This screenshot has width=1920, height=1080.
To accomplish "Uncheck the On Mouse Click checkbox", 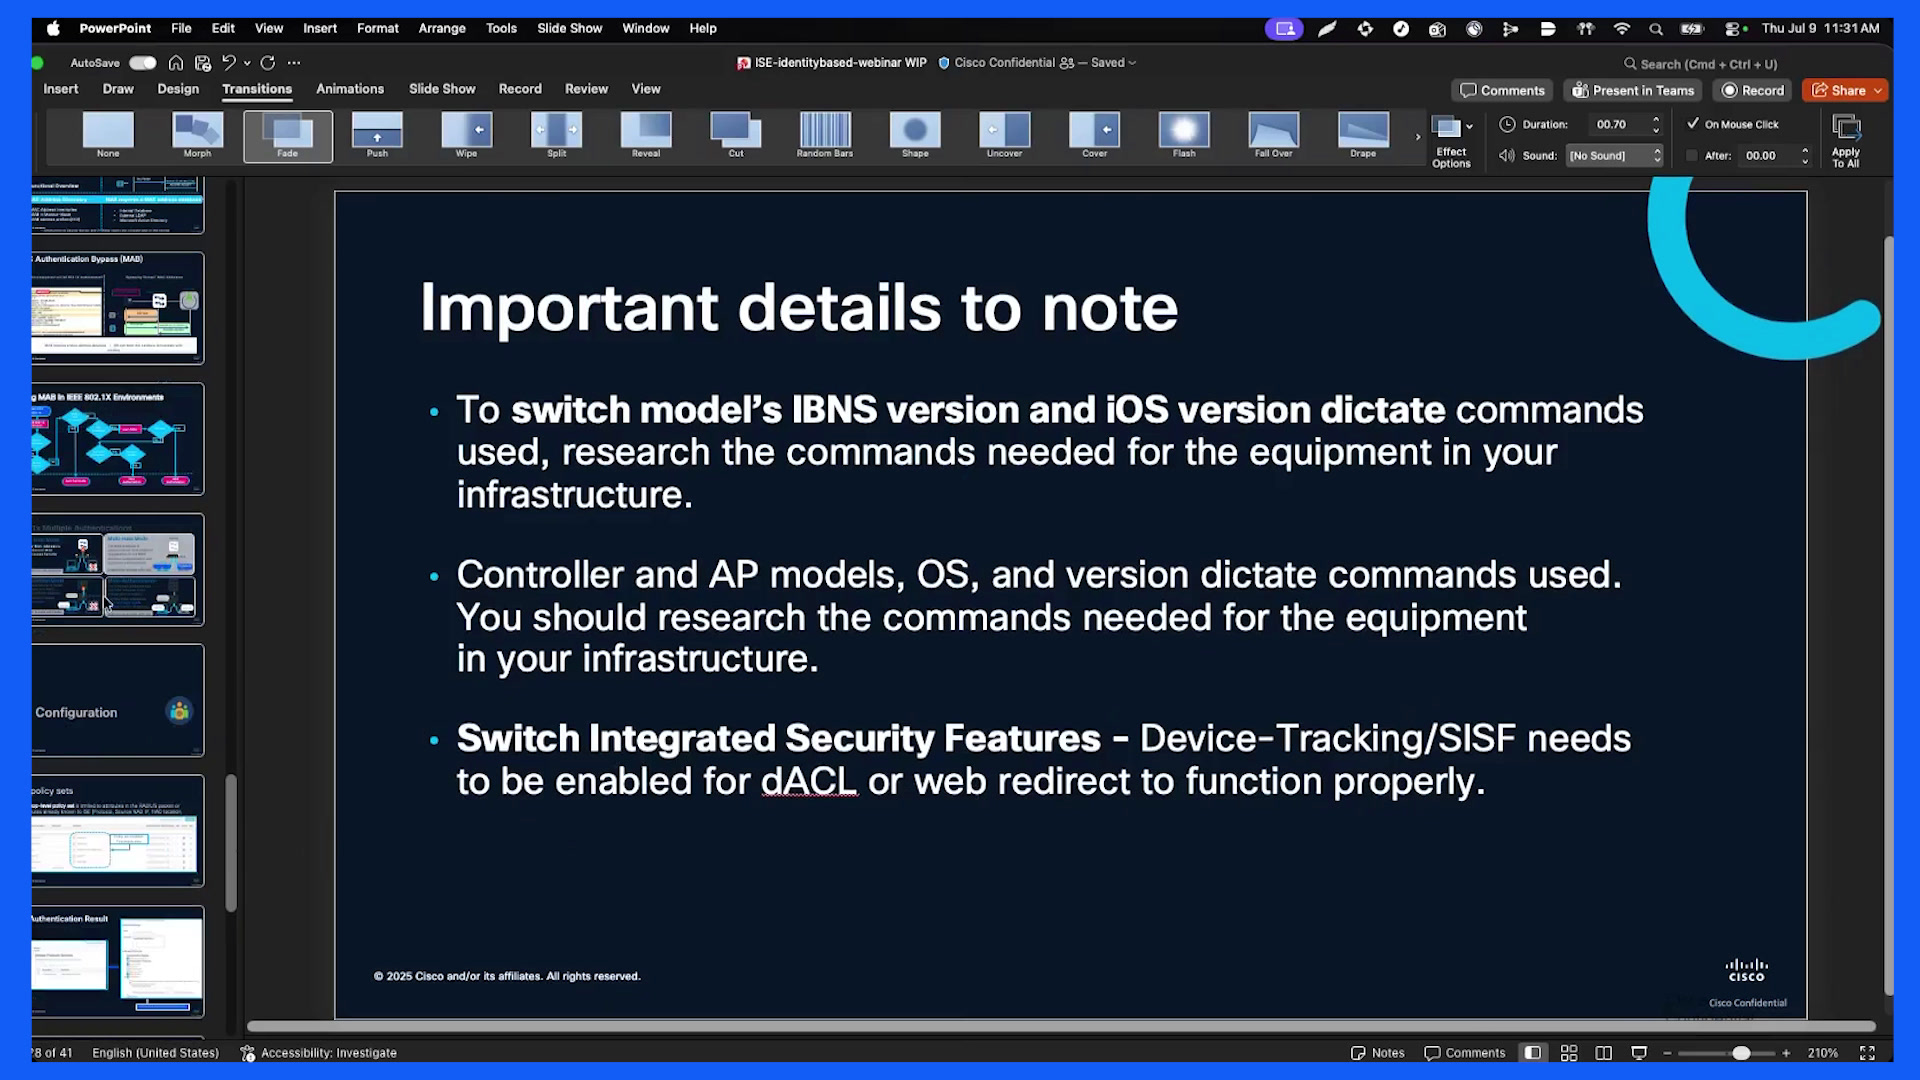I will (x=1693, y=124).
